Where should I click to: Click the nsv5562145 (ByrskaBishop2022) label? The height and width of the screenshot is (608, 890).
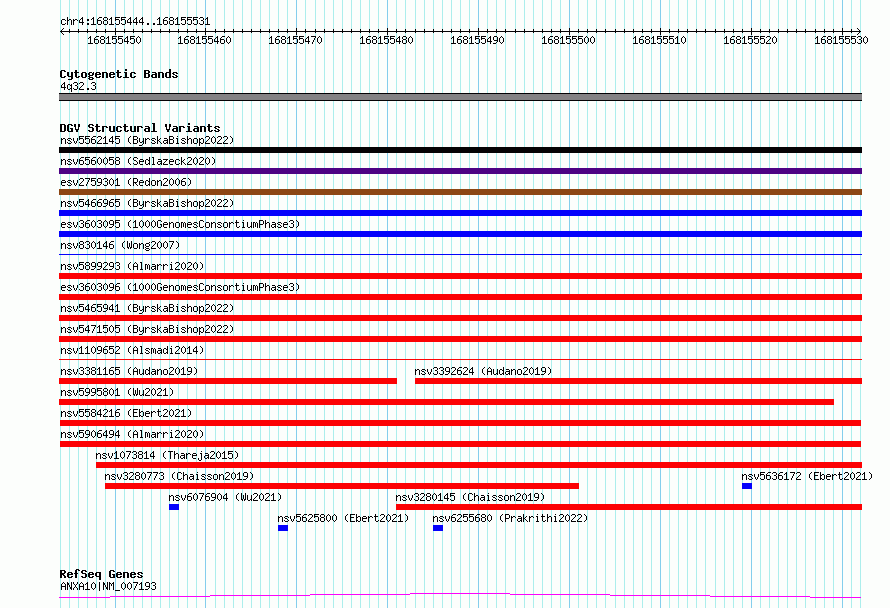point(147,140)
